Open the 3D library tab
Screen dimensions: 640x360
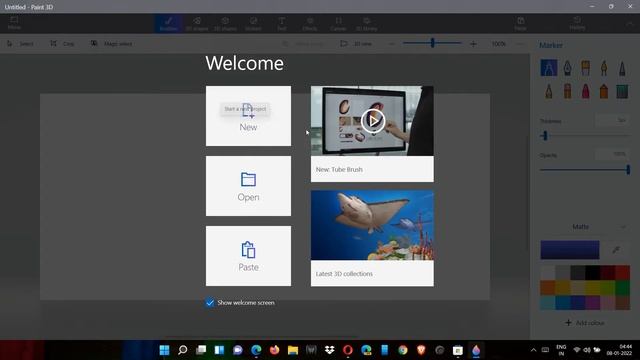click(367, 24)
